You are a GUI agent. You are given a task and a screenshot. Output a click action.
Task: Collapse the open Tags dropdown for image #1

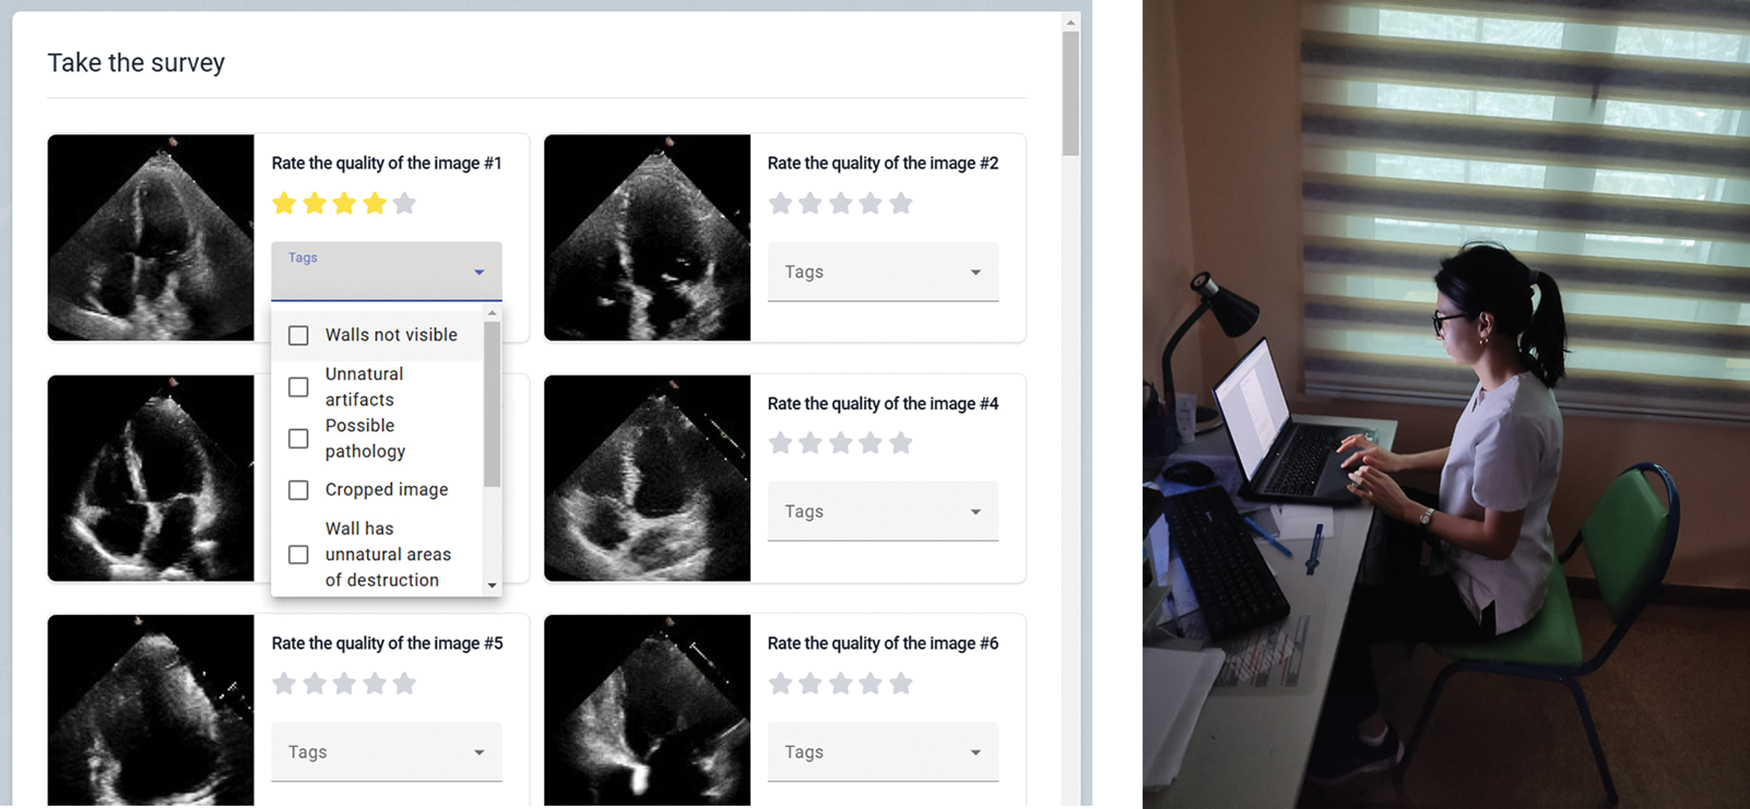point(479,272)
